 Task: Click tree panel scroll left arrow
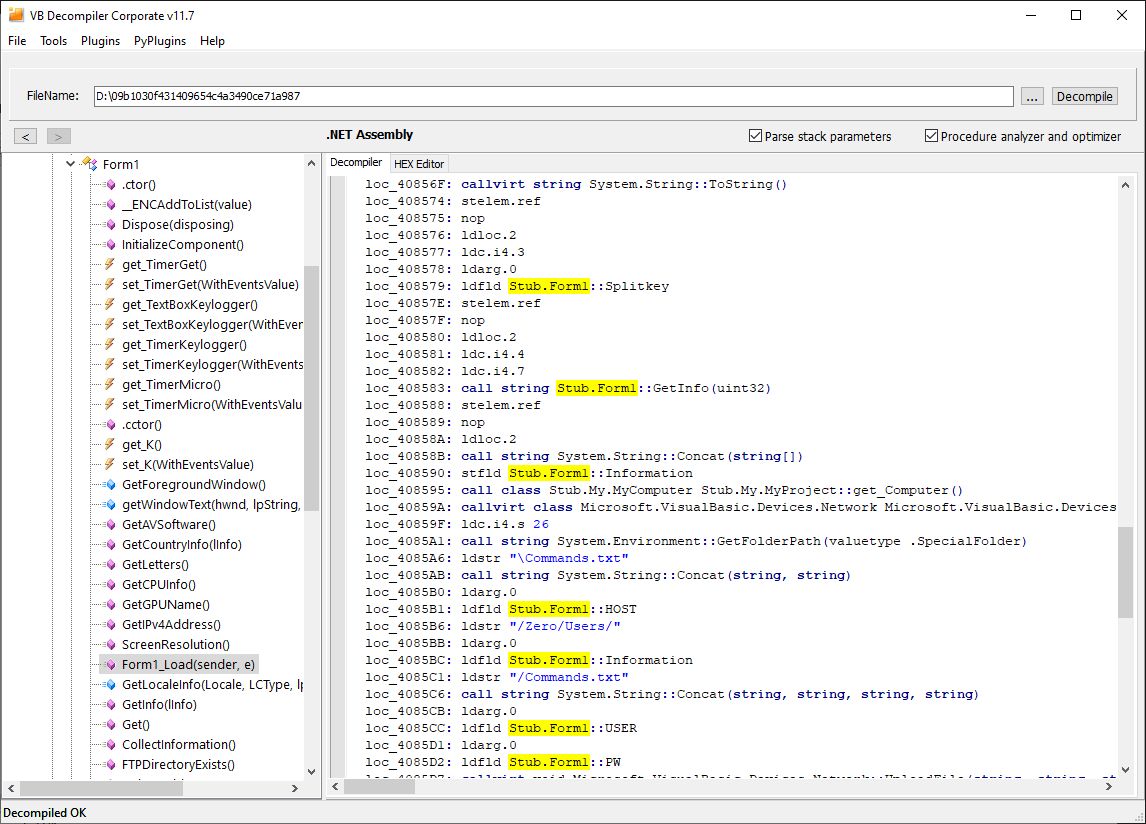(11, 788)
